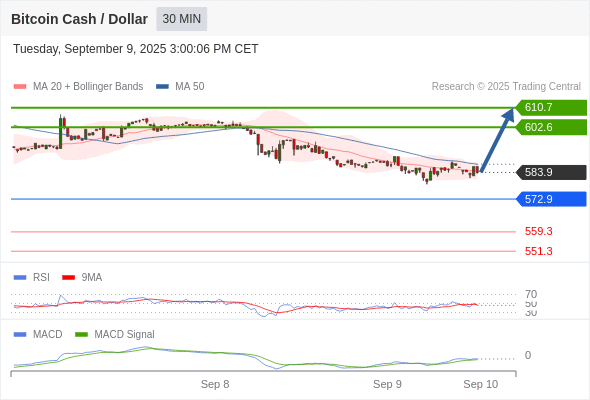Click the Bitcoin Cash / Dollar title
Image resolution: width=590 pixels, height=400 pixels.
(79, 19)
